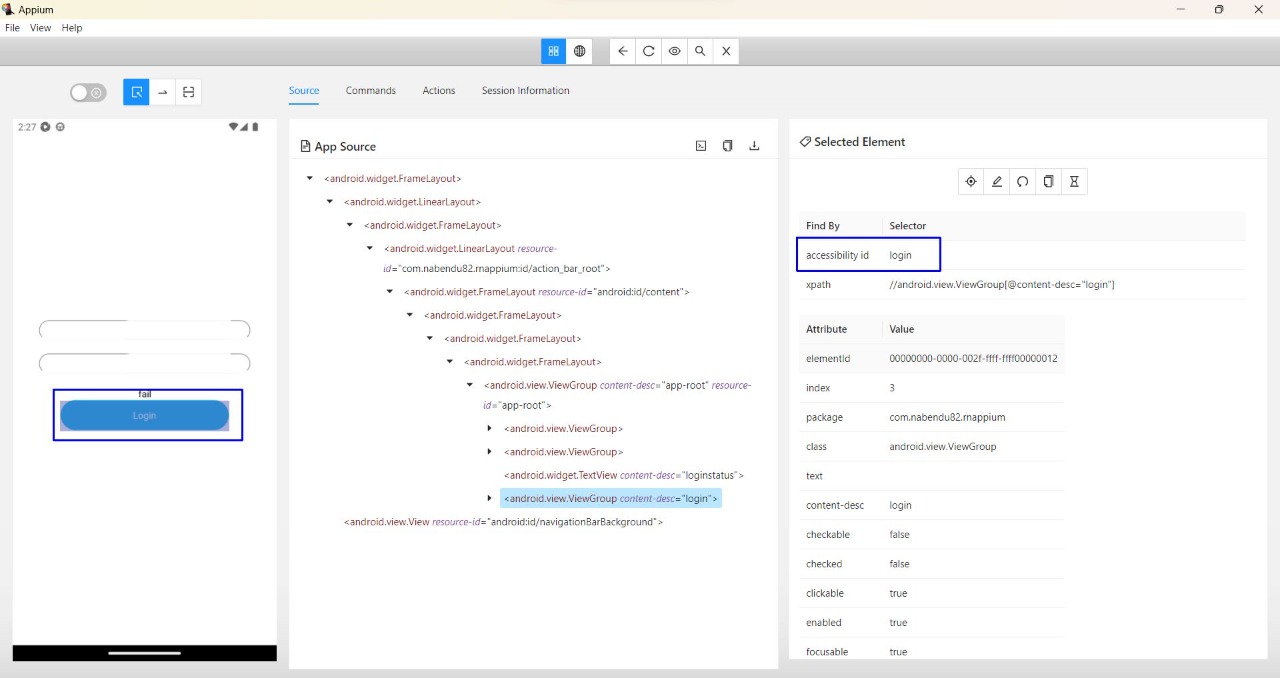The height and width of the screenshot is (678, 1280).
Task: Click the 'fail' status text on the phone
Action: (145, 394)
